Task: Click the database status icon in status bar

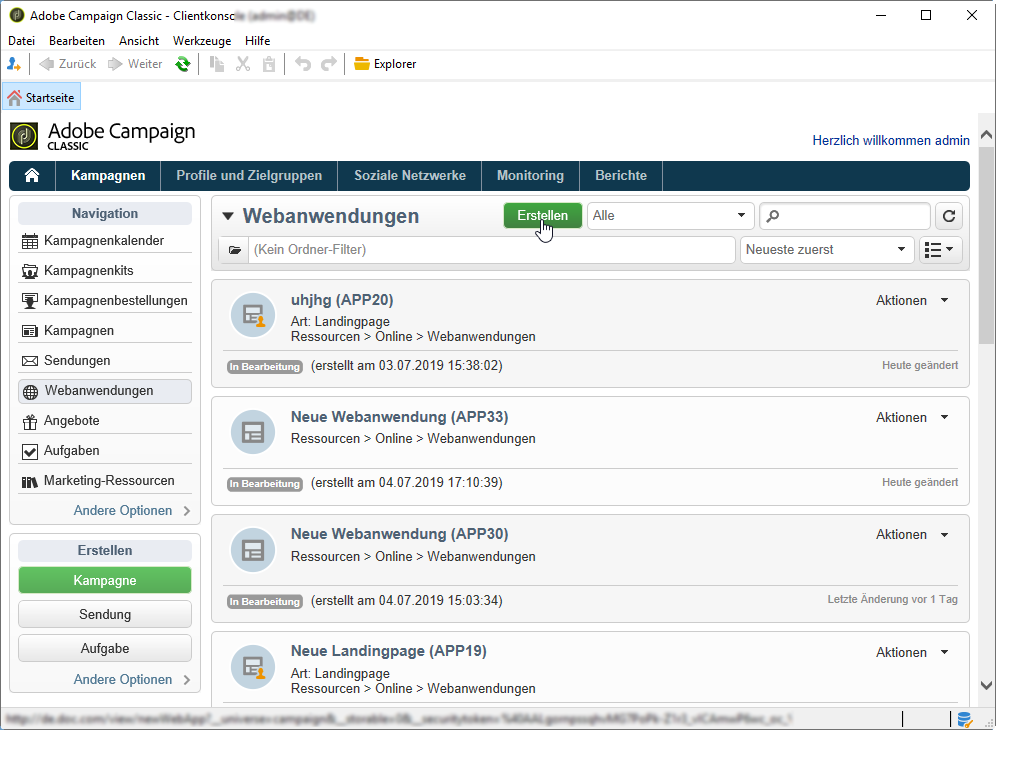Action: [x=964, y=720]
